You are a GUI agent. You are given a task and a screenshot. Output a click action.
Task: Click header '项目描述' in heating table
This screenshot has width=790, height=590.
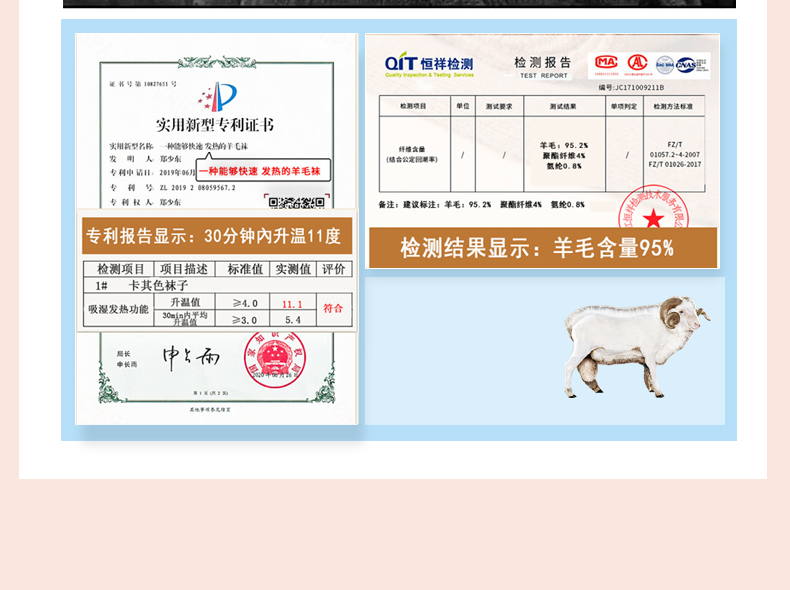tap(184, 269)
